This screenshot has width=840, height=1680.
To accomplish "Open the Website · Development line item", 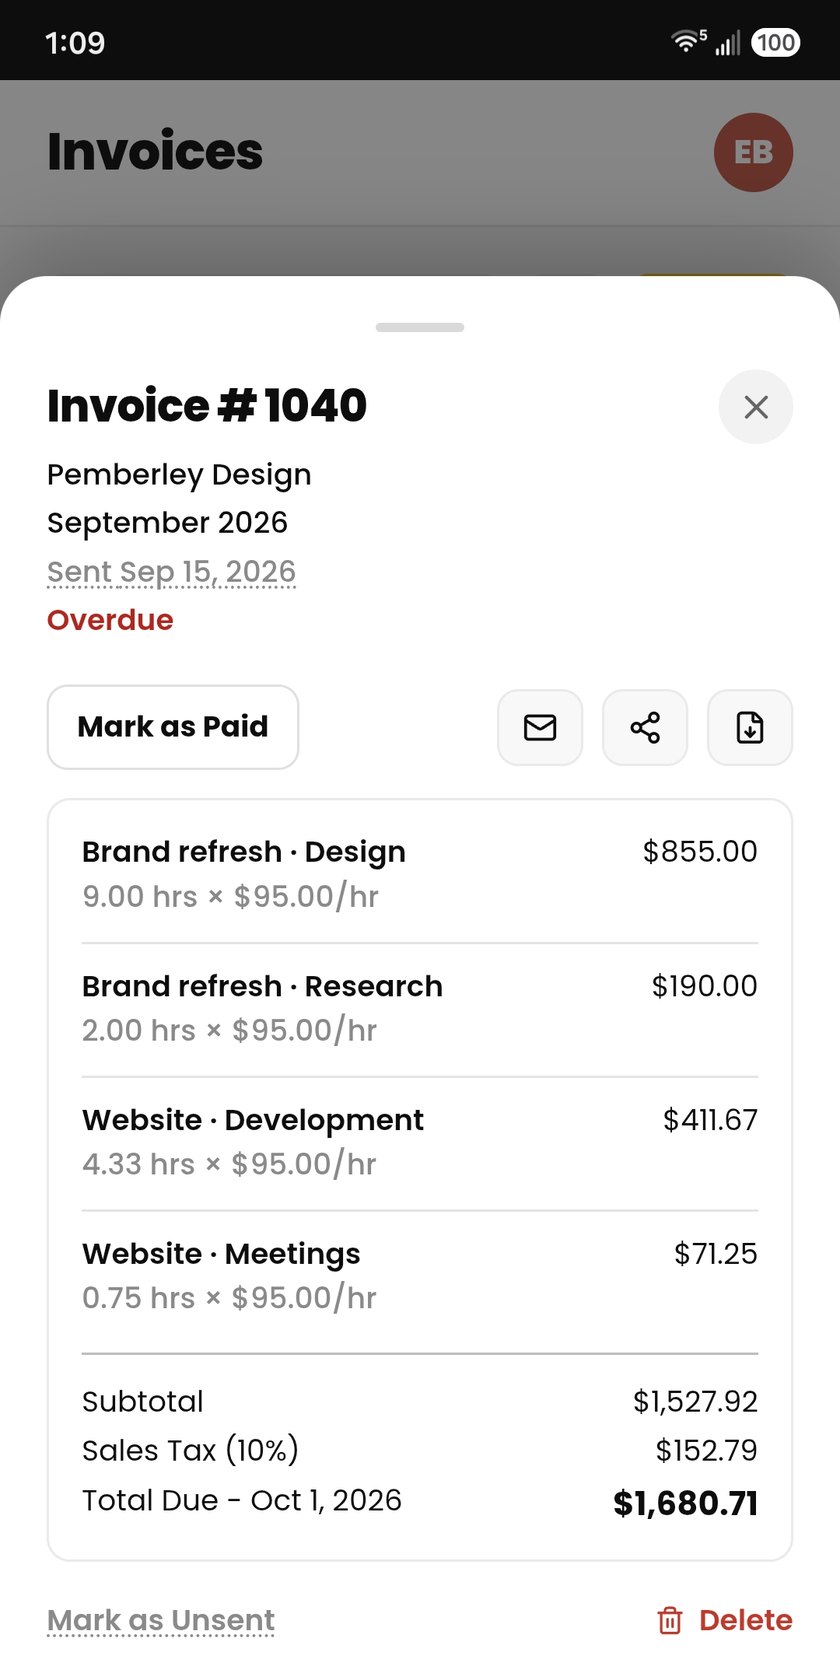I will click(420, 1142).
